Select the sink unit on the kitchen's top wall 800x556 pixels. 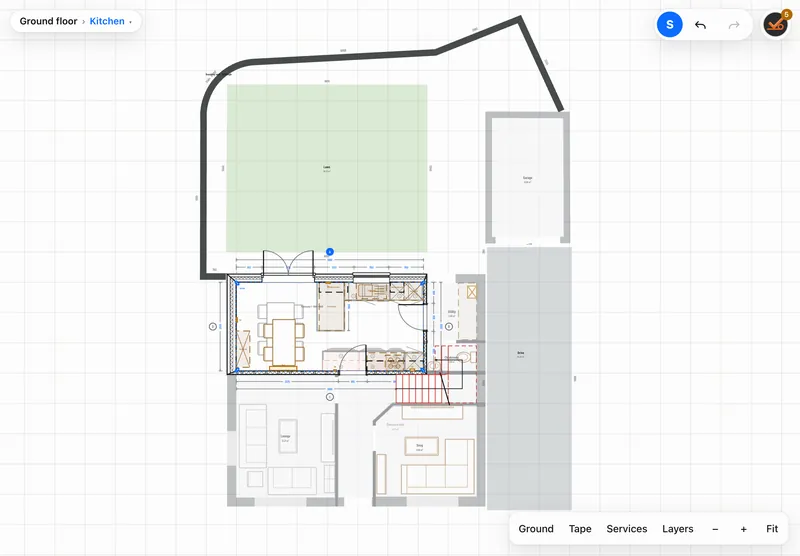tap(372, 292)
